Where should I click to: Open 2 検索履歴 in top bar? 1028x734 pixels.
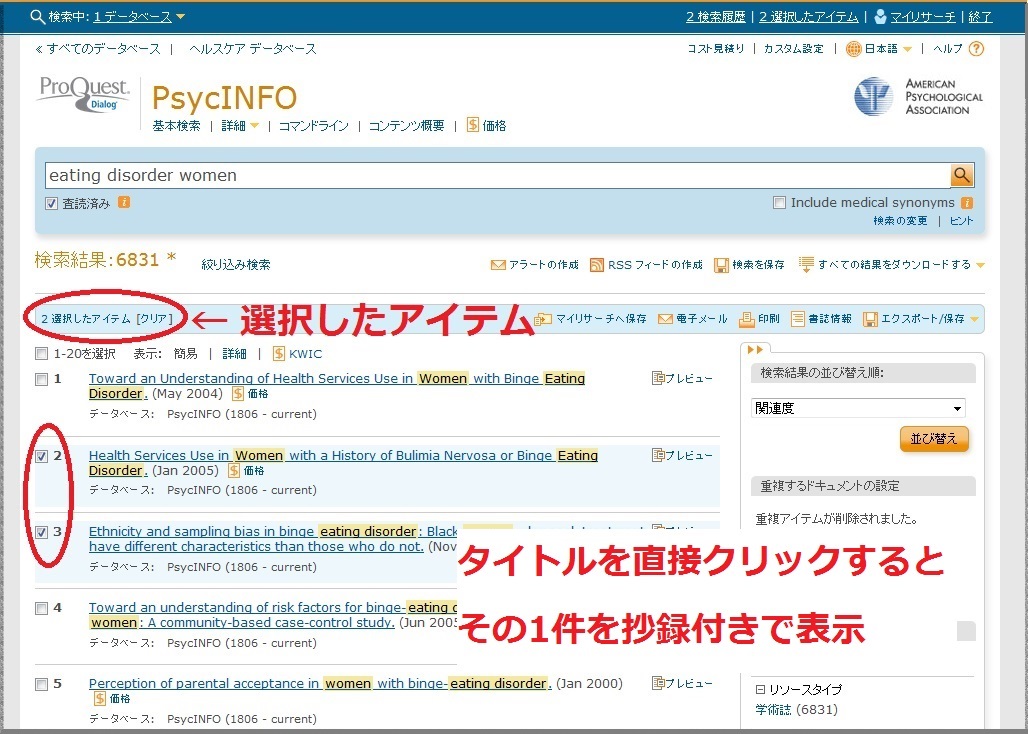716,16
